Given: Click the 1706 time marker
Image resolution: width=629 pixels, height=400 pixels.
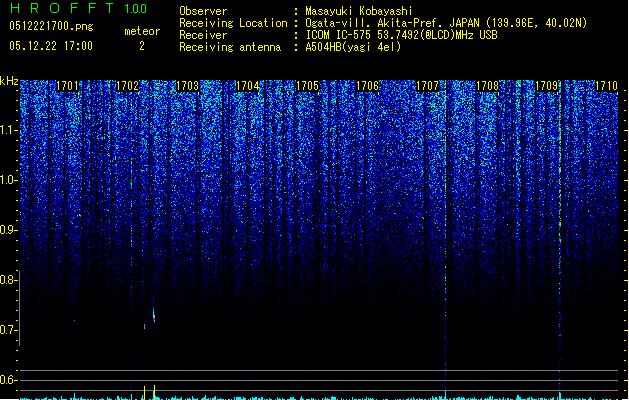Looking at the screenshot, I should click(x=367, y=86).
